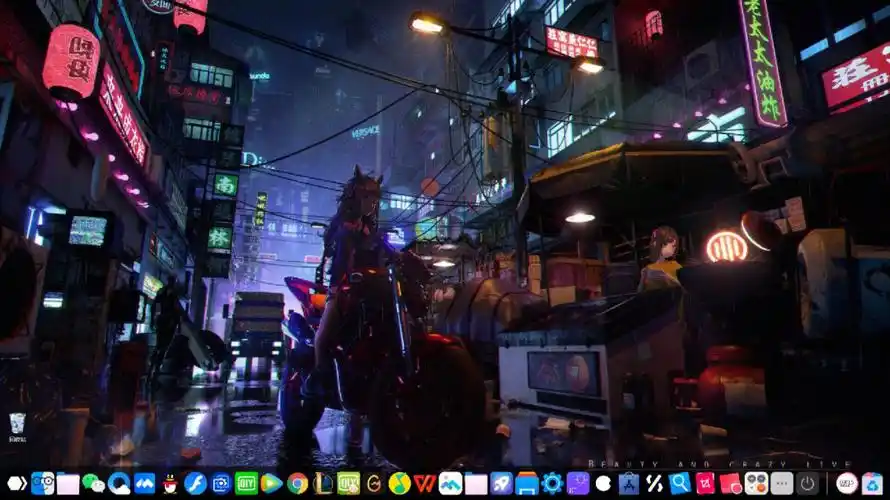890x500 pixels.
Task: Open the App Store icon
Action: coord(629,483)
